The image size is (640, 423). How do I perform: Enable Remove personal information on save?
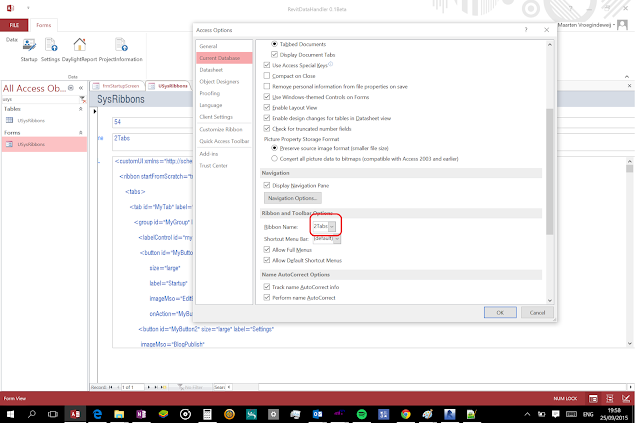click(267, 86)
